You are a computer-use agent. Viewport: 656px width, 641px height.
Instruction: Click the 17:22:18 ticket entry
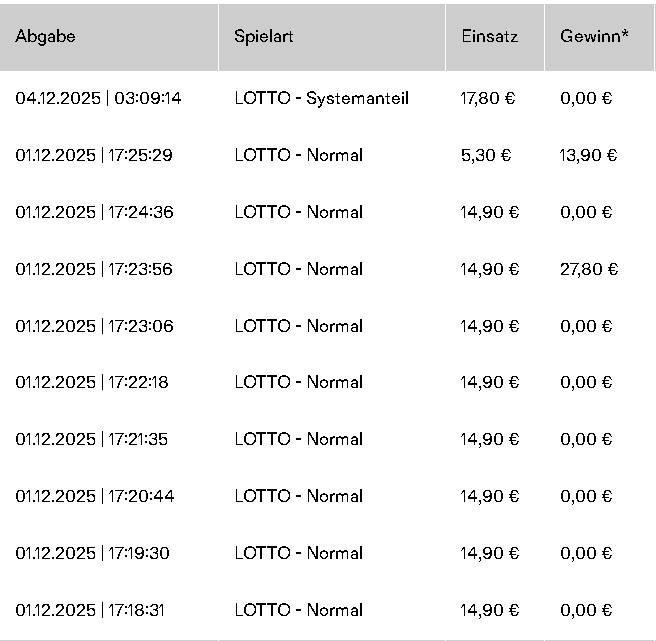point(94,382)
